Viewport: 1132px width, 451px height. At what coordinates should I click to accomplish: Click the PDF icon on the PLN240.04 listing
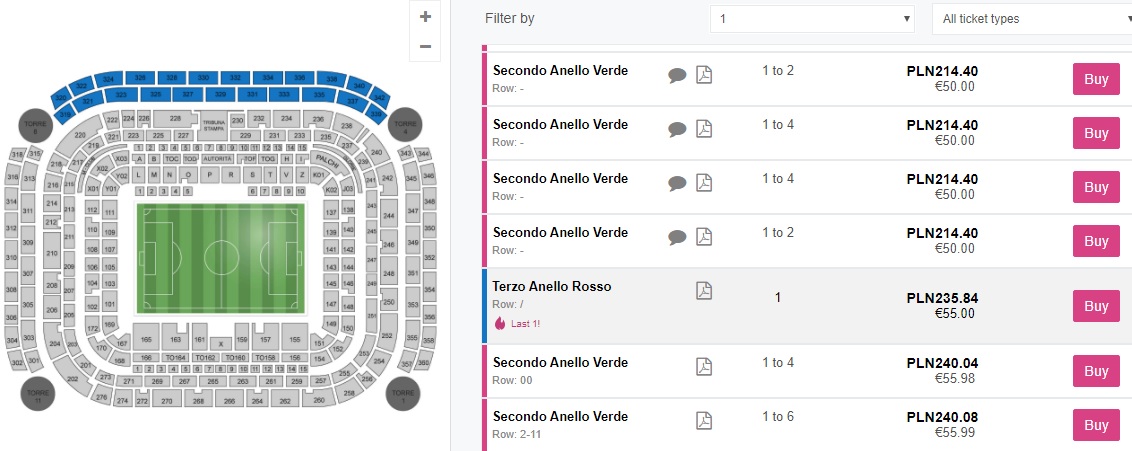click(704, 366)
